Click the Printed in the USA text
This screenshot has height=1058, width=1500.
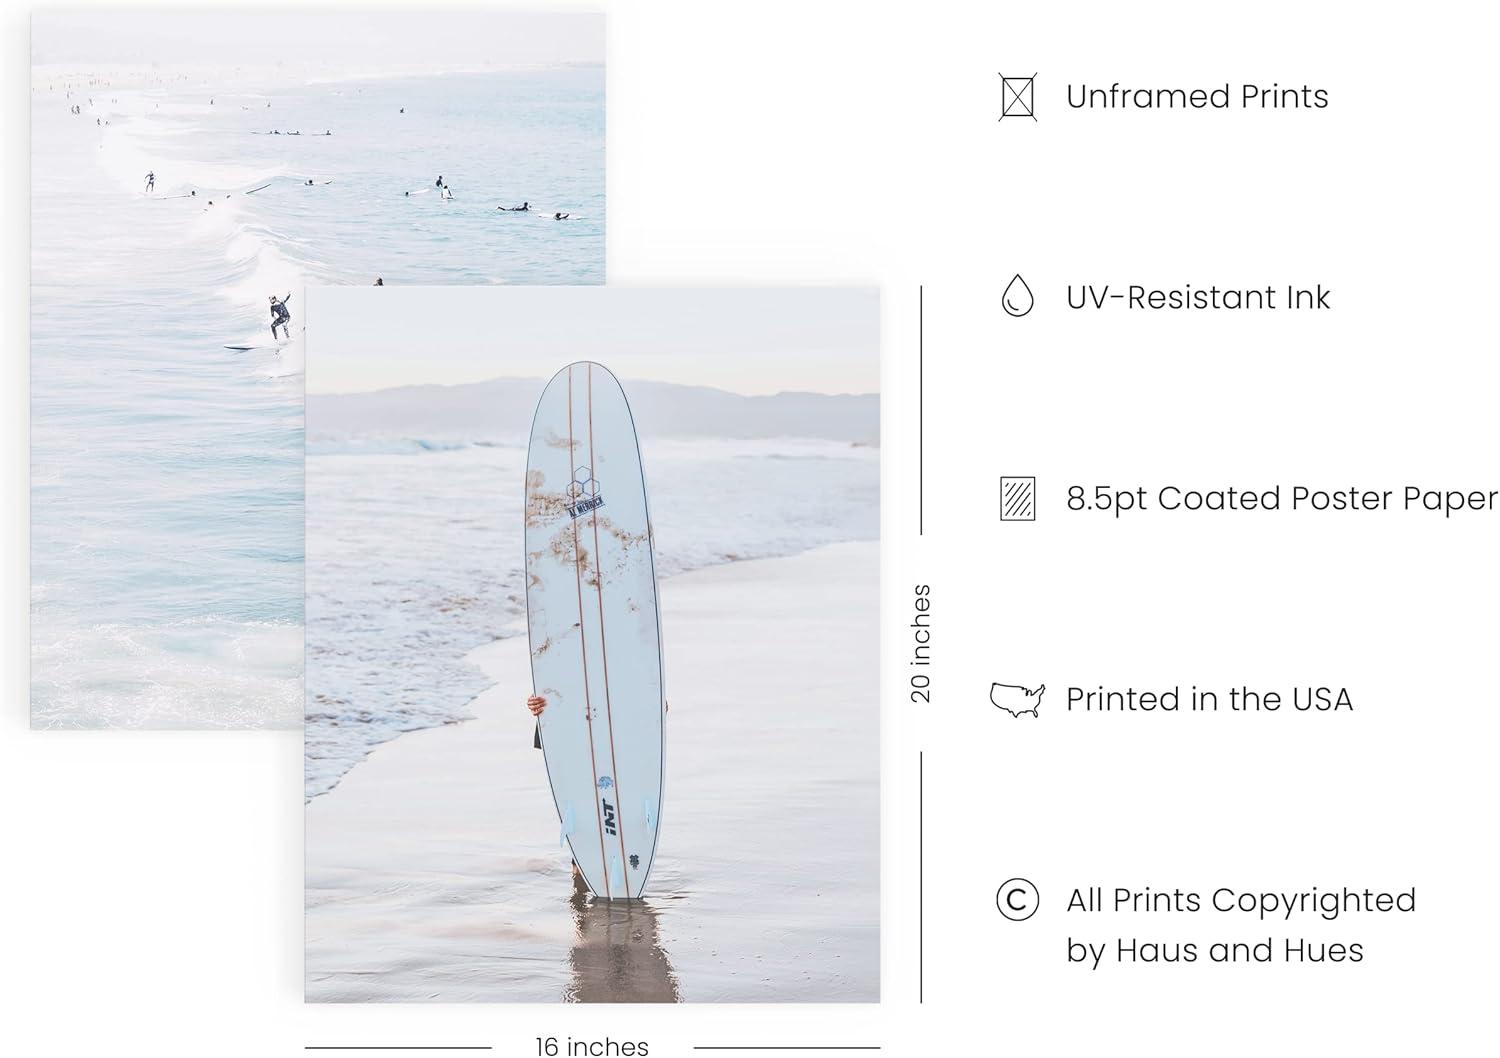(x=1209, y=699)
